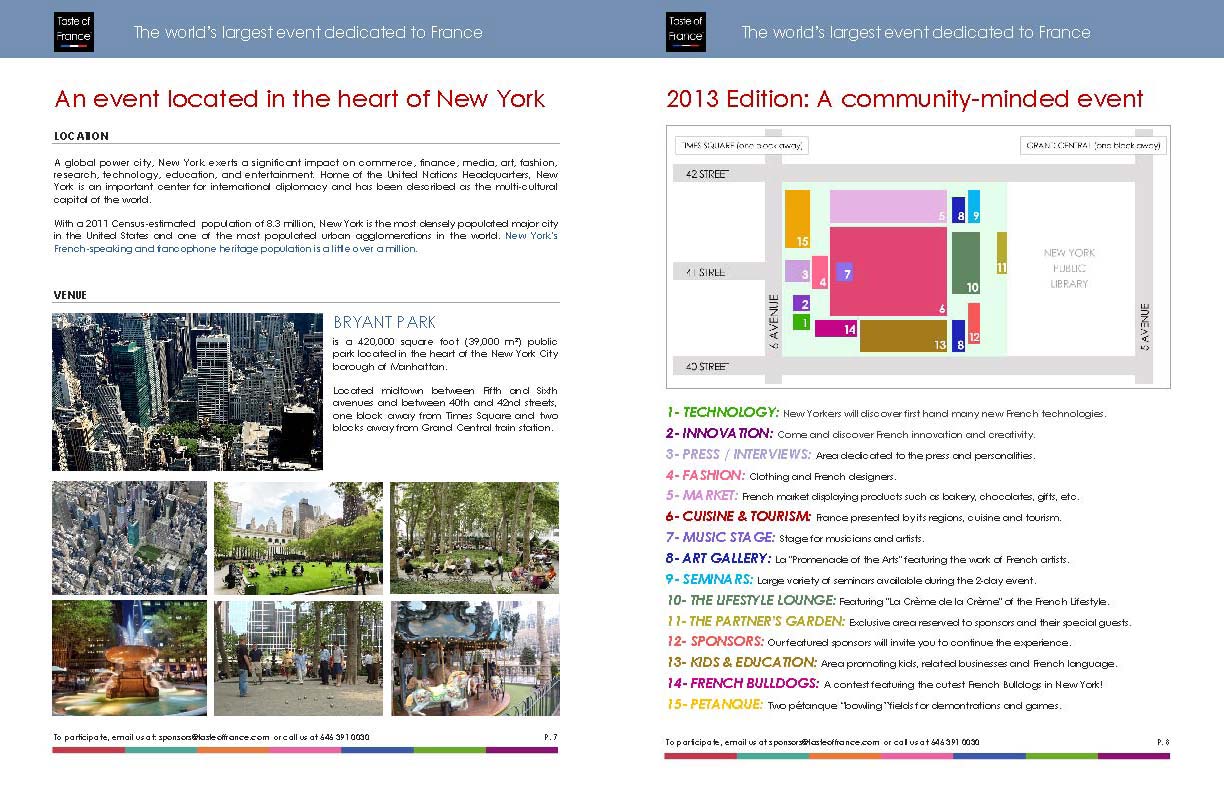The height and width of the screenshot is (792, 1224).
Task: Click the cyan Seminars zone 9 on the map
Action: (974, 205)
